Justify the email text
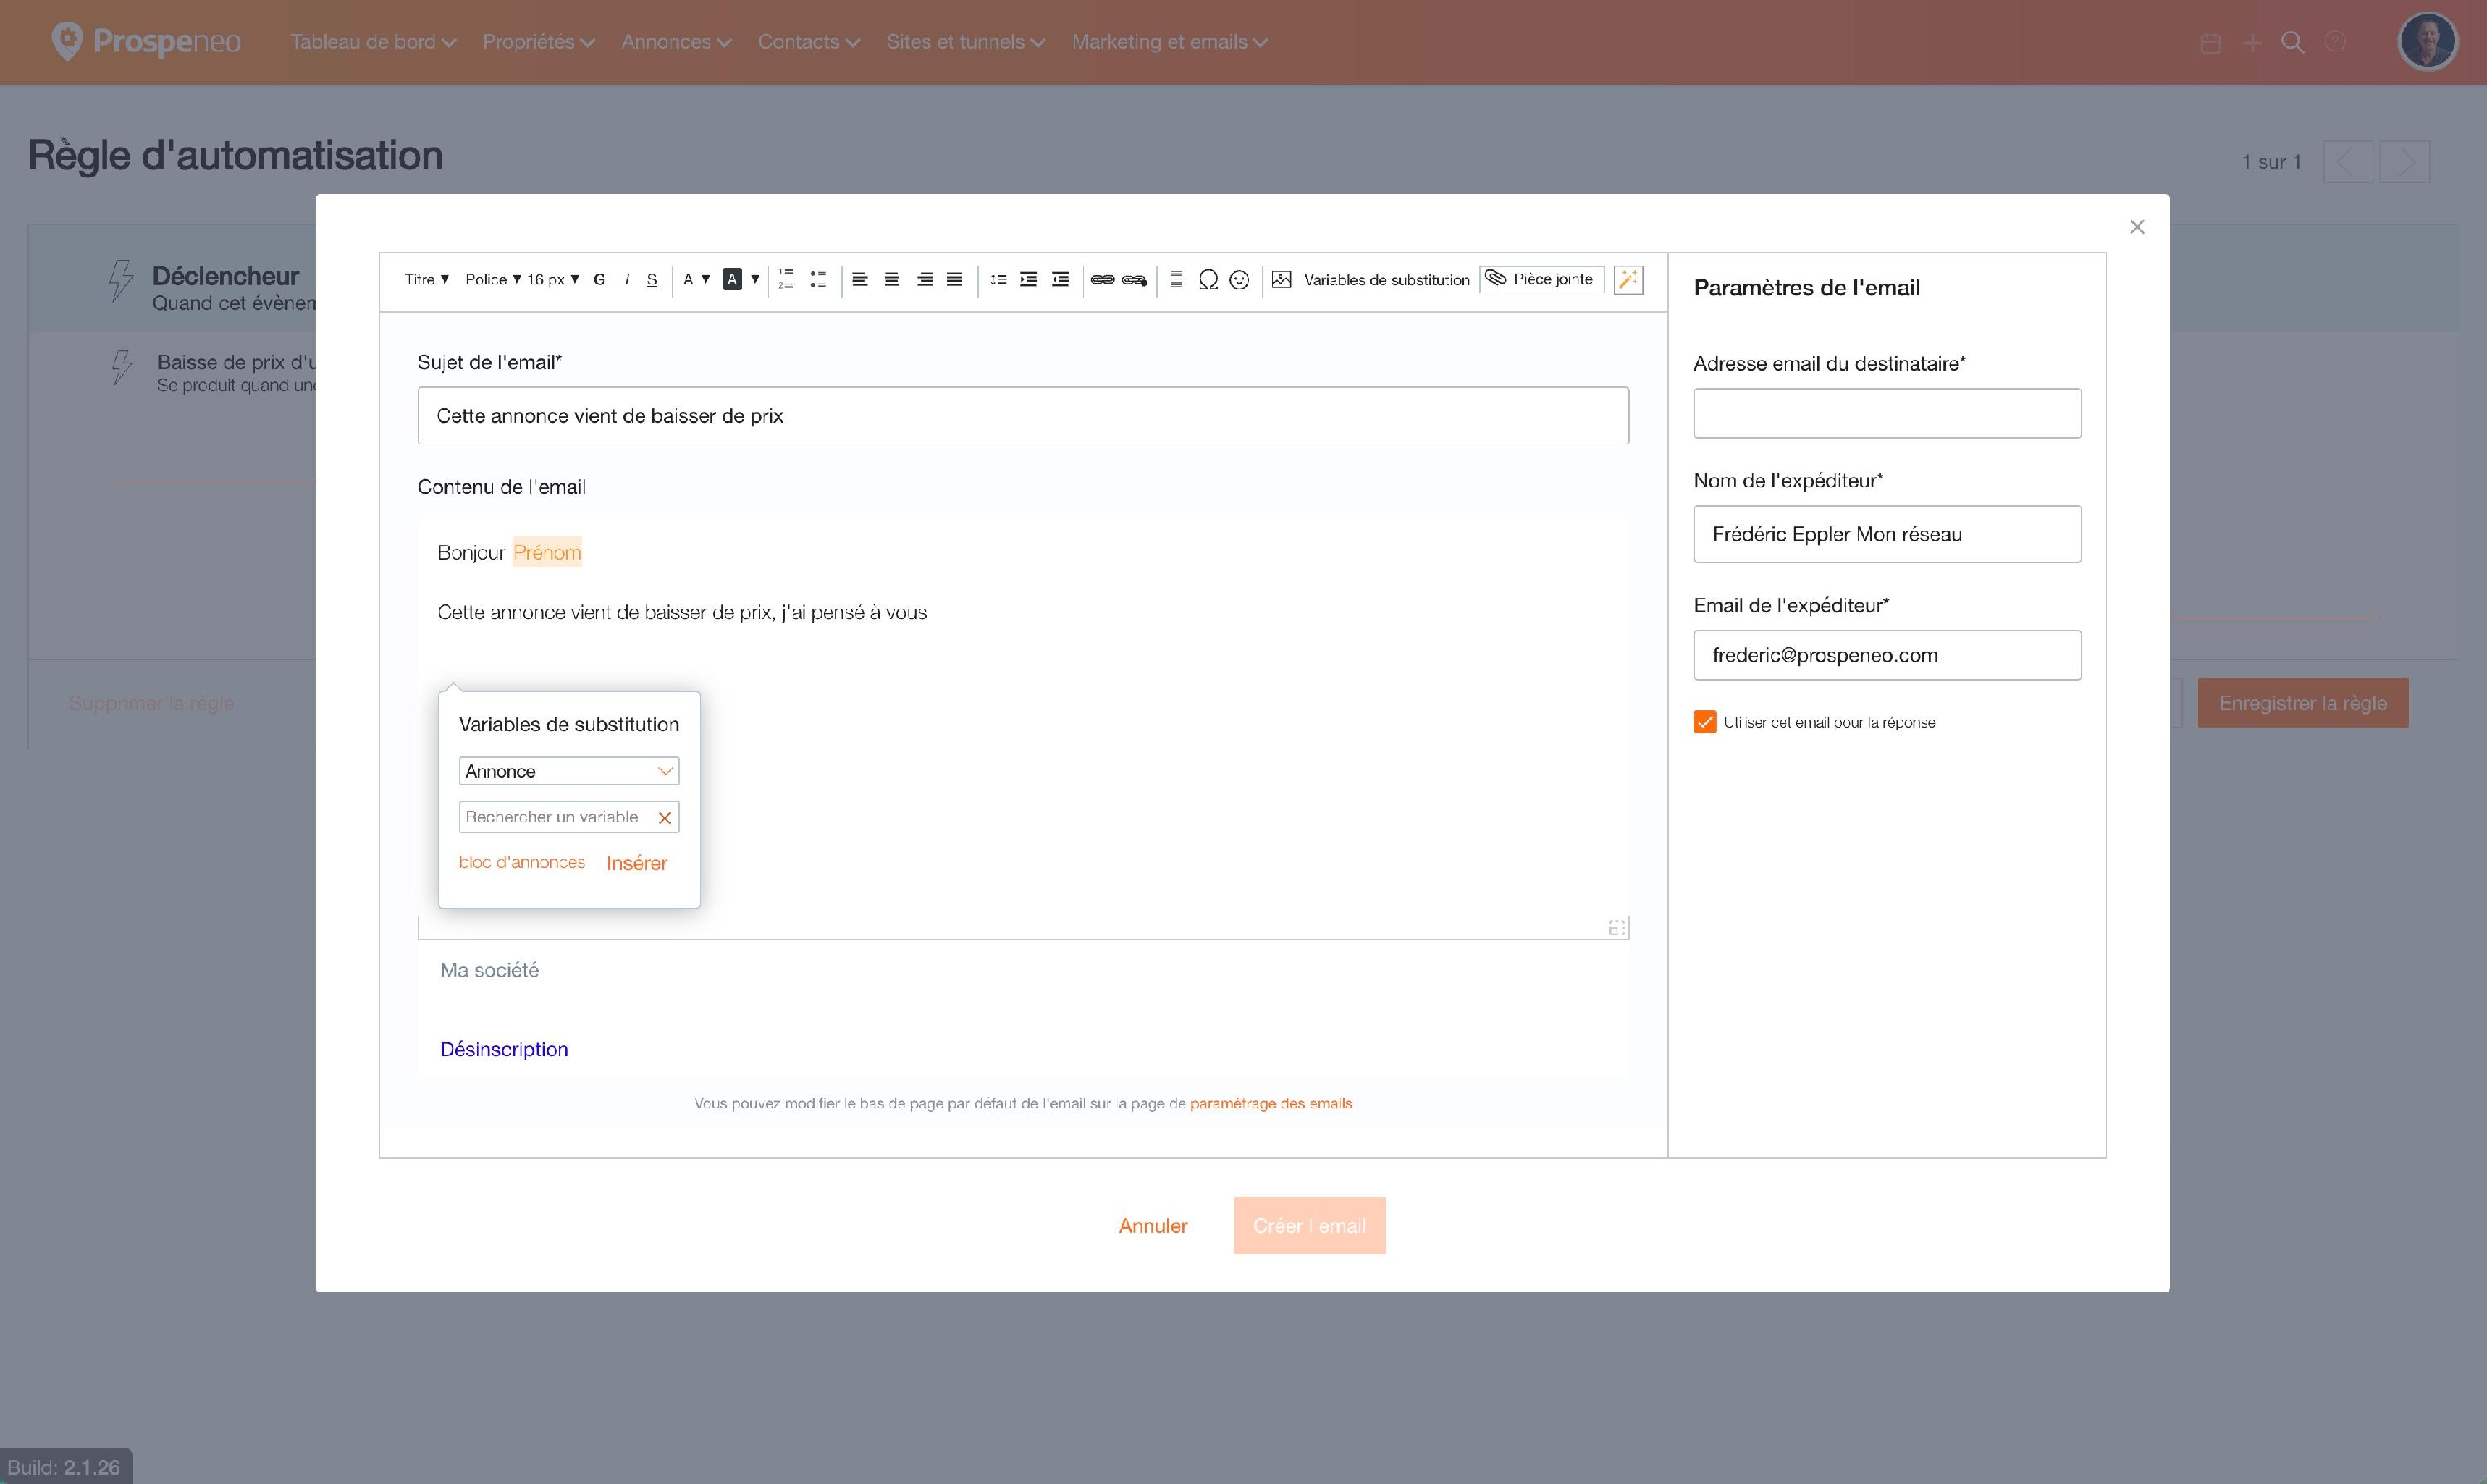 [x=955, y=279]
